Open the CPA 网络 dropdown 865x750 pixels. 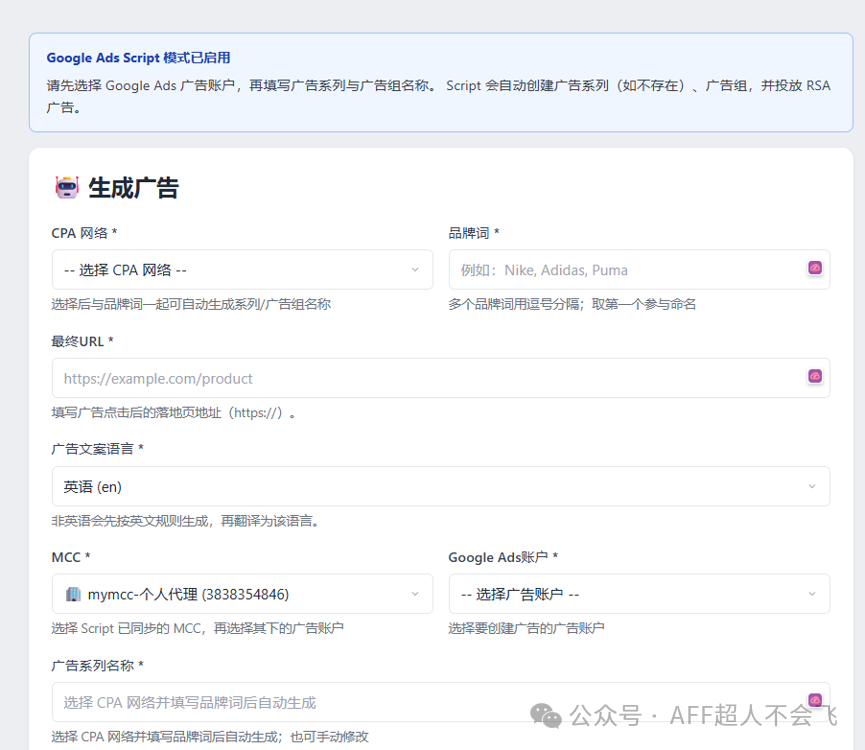coord(242,270)
